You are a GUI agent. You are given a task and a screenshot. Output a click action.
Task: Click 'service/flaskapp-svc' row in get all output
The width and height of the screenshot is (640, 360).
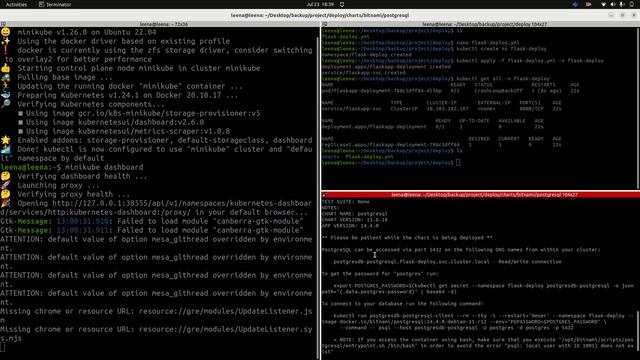tap(442, 109)
